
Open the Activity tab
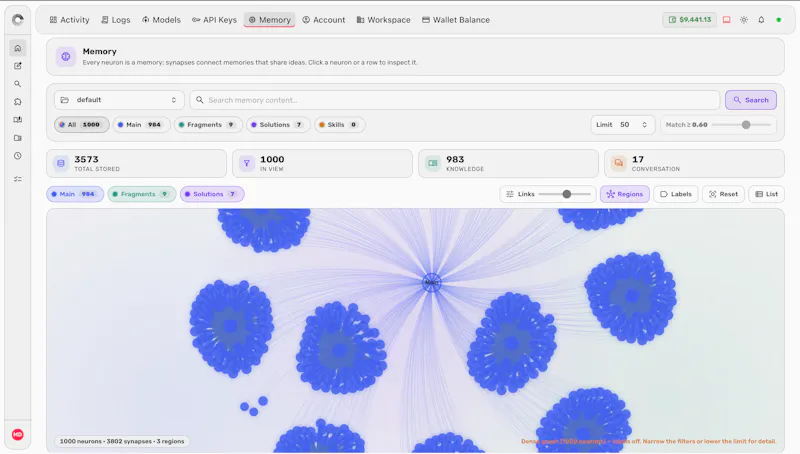point(69,20)
